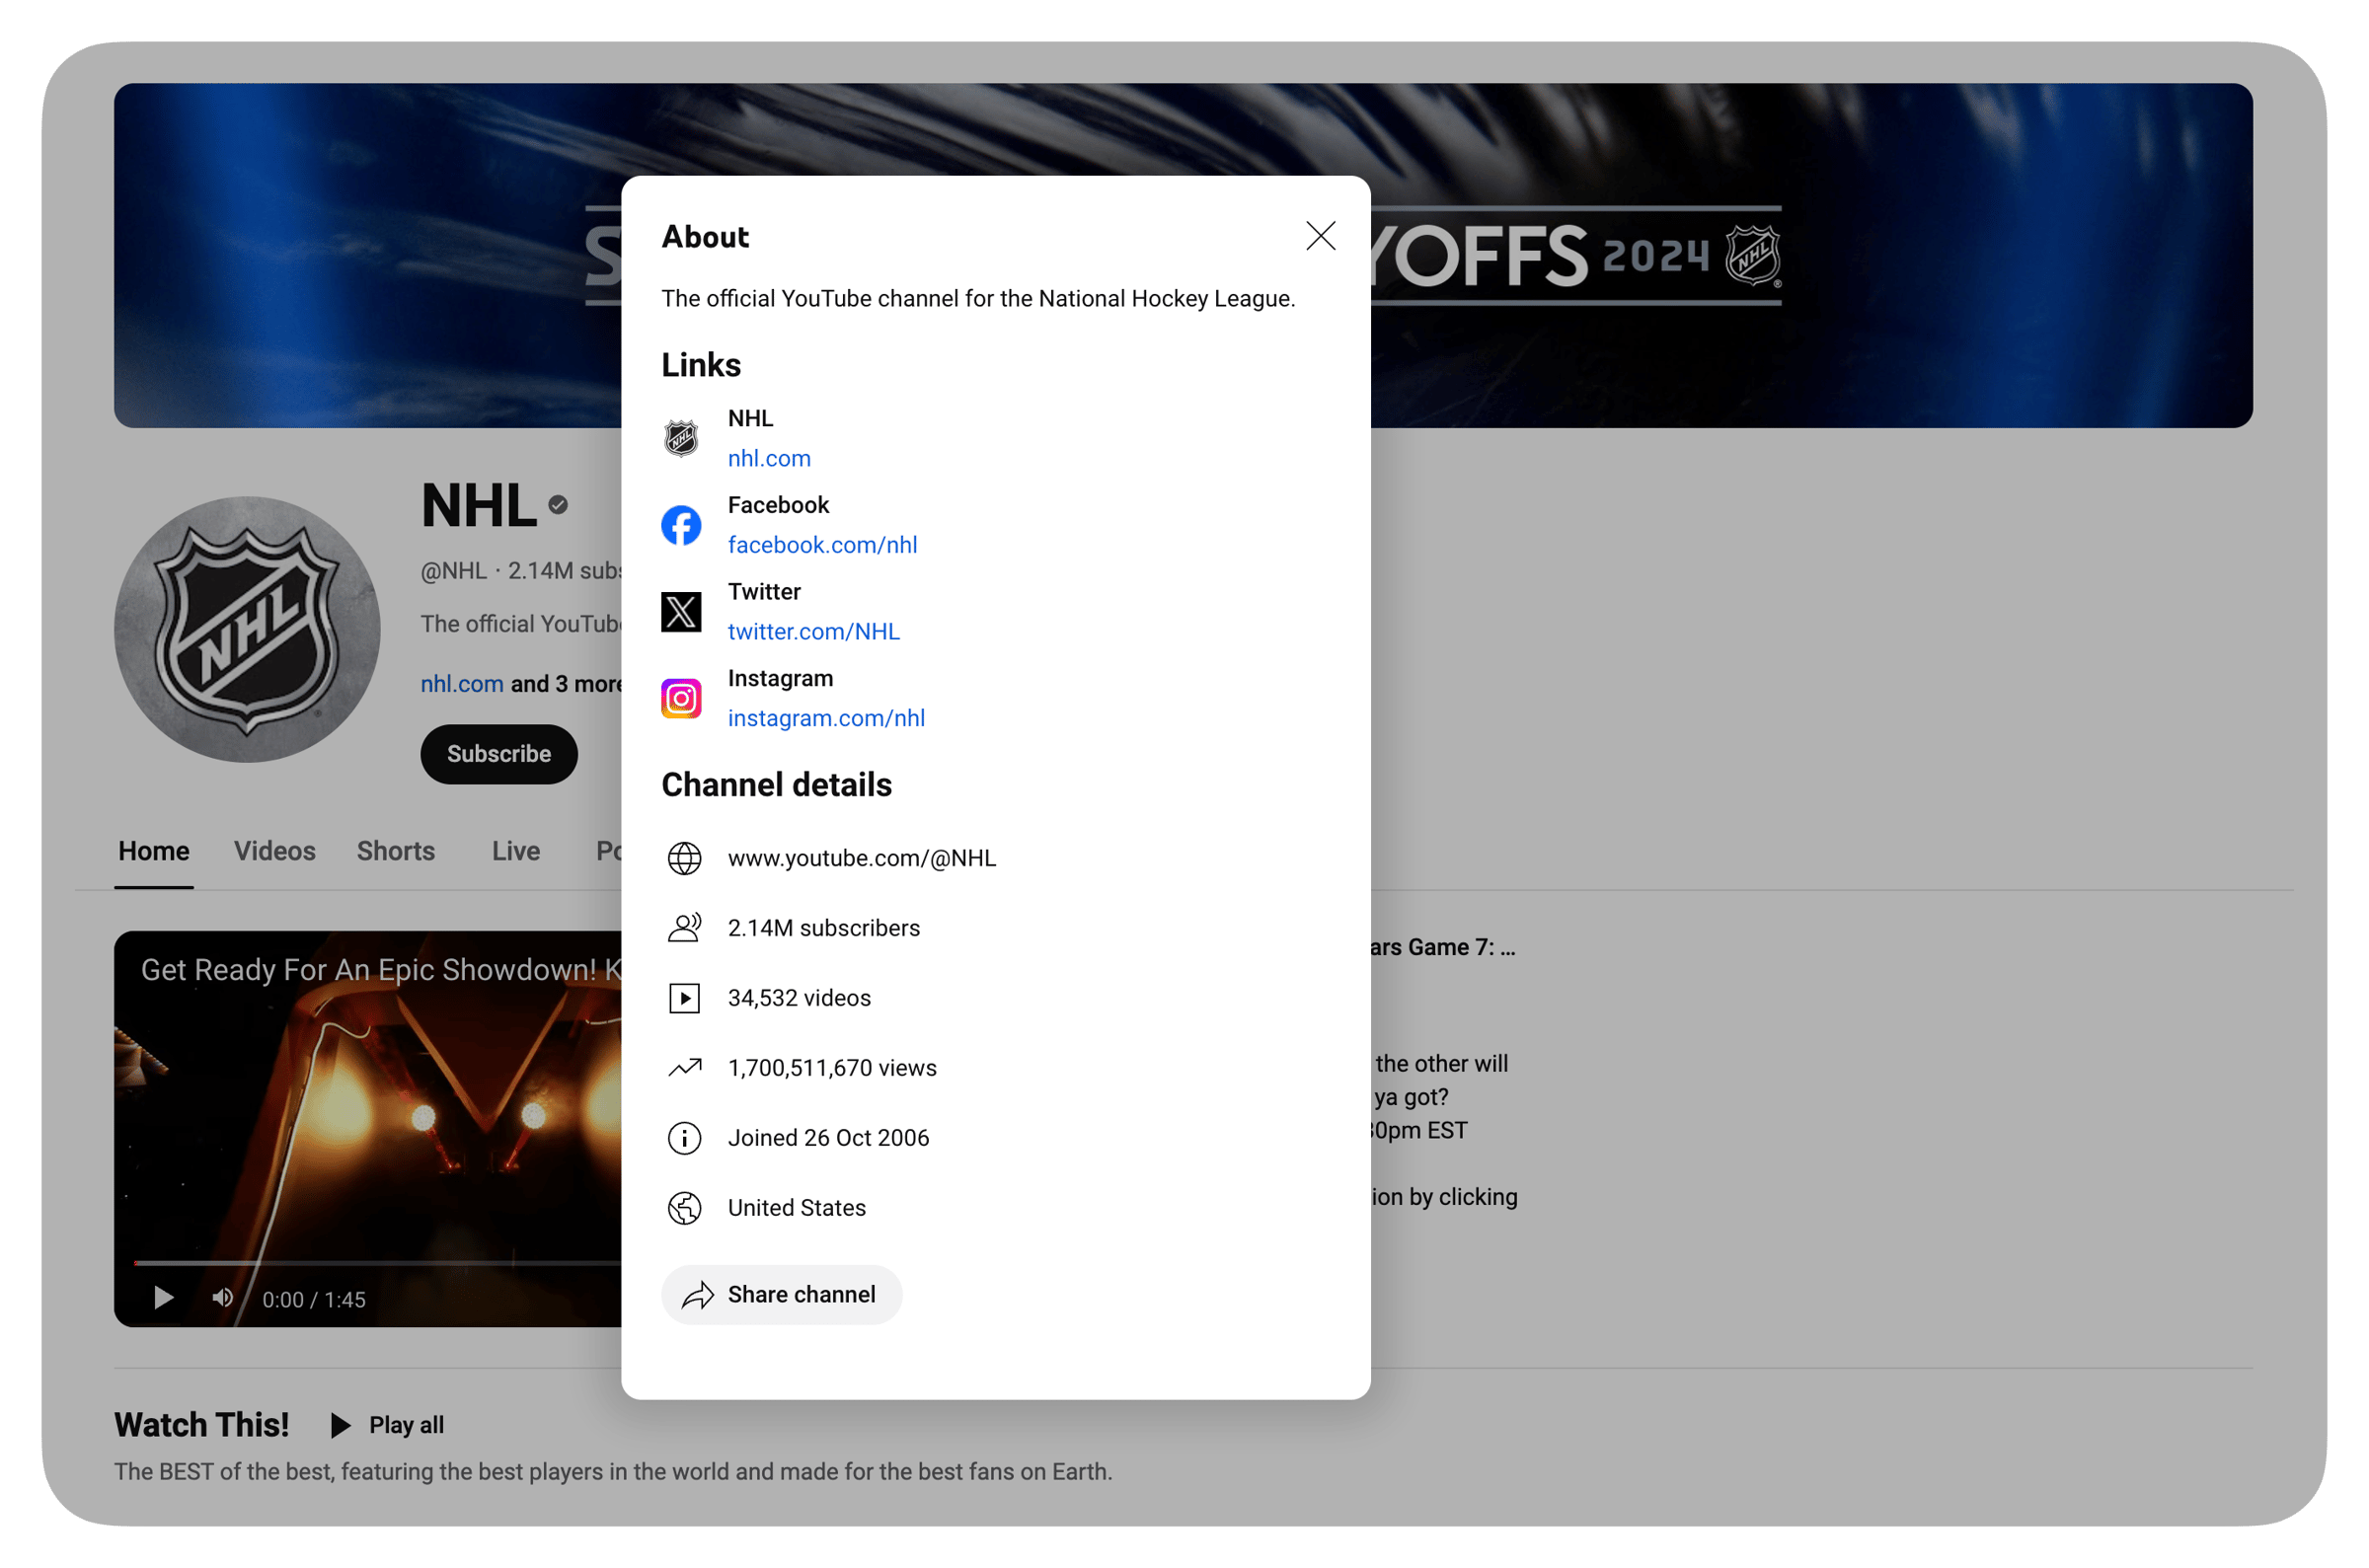Open the nhl.com link in About
This screenshot has width=2369, height=1568.
click(x=769, y=458)
